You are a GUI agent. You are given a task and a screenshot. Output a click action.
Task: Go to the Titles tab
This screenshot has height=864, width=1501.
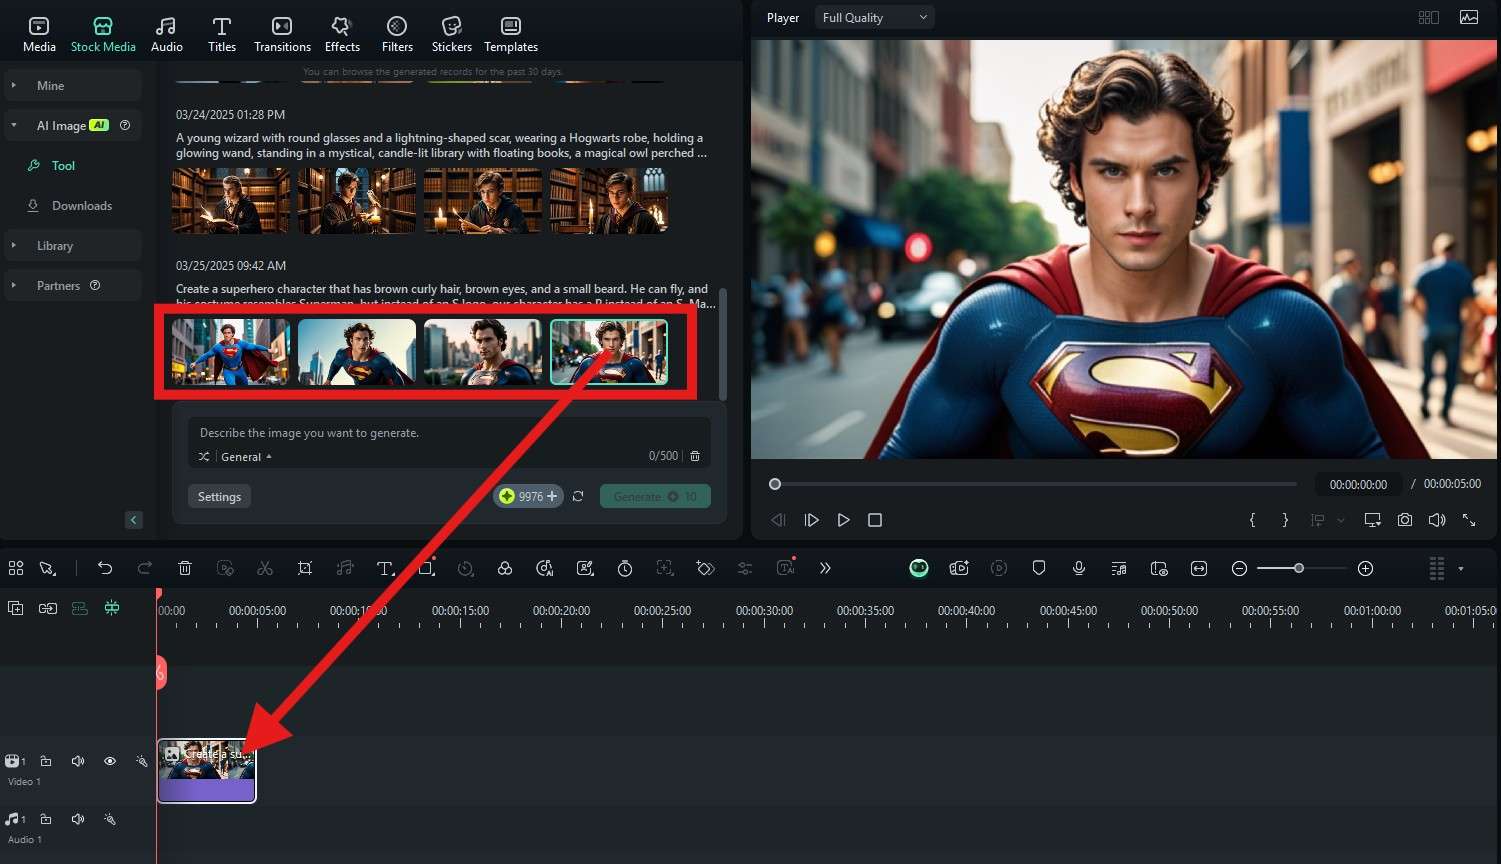[222, 34]
